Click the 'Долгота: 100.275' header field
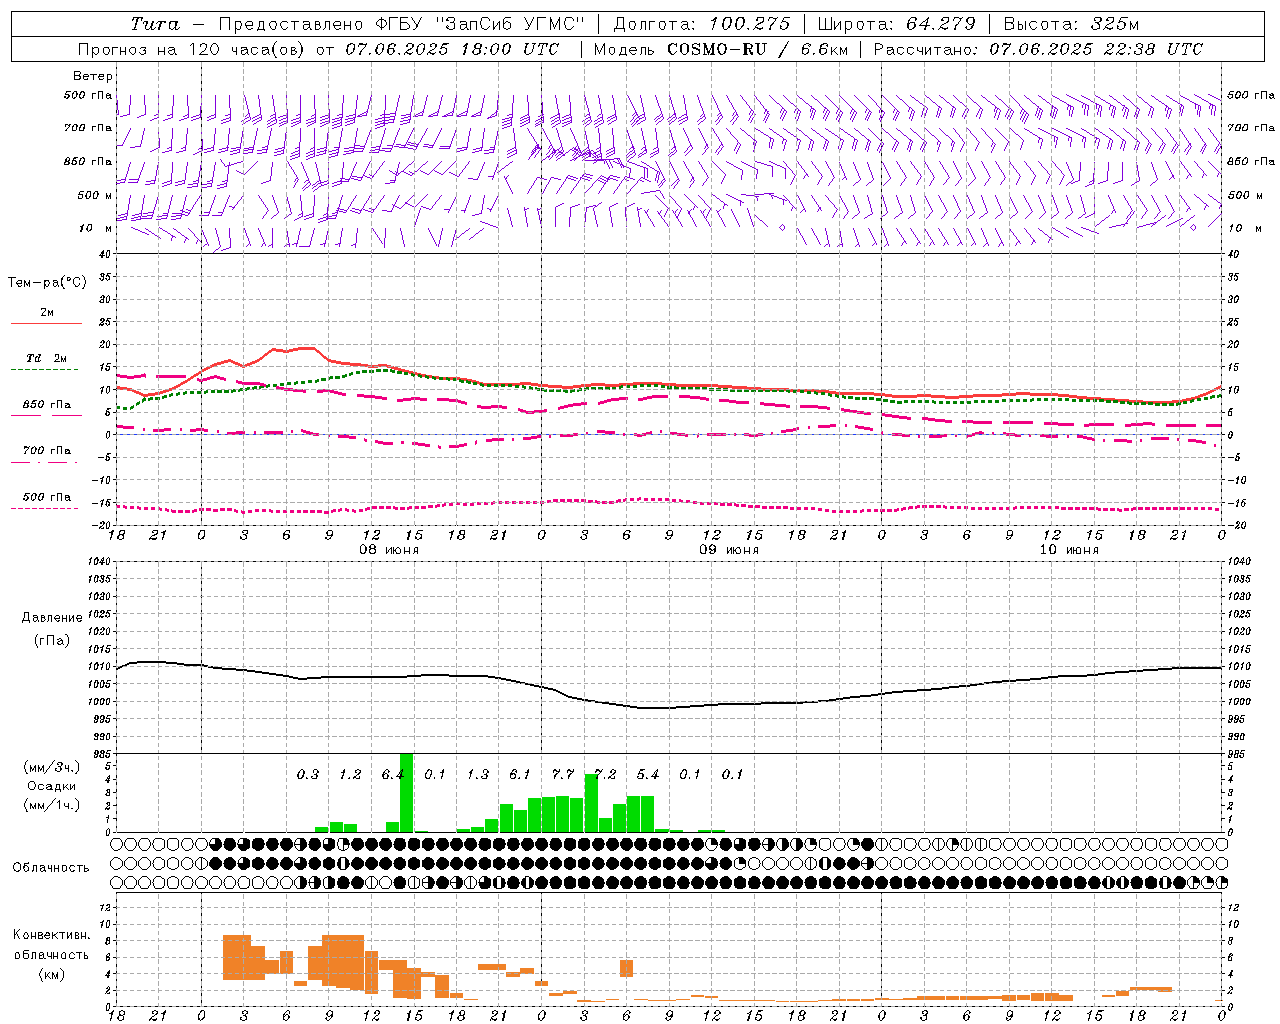The width and height of the screenshot is (1280, 1024). [701, 24]
